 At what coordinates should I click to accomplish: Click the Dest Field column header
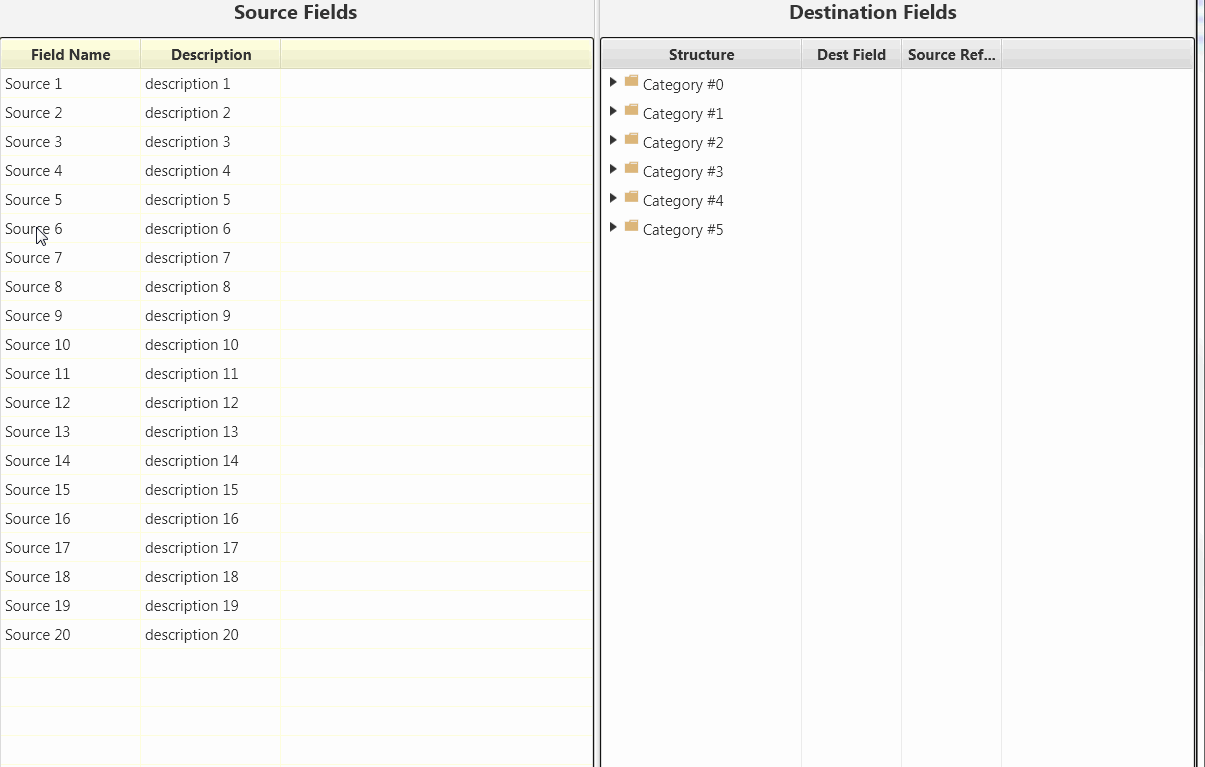[851, 55]
